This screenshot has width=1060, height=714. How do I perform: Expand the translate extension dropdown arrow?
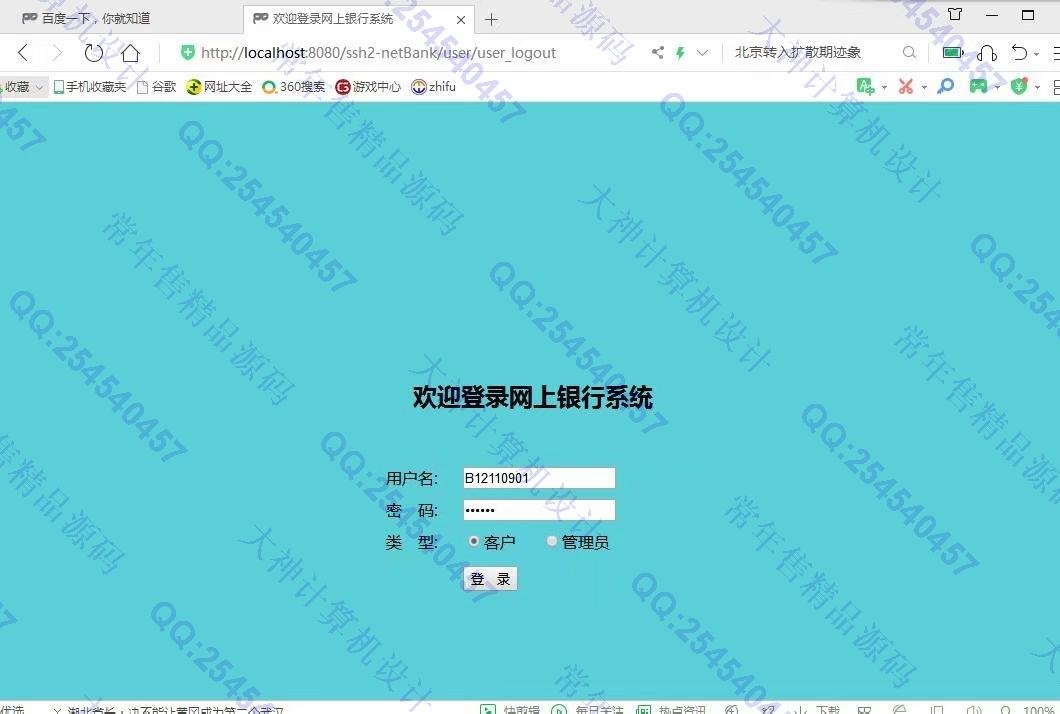point(884,87)
